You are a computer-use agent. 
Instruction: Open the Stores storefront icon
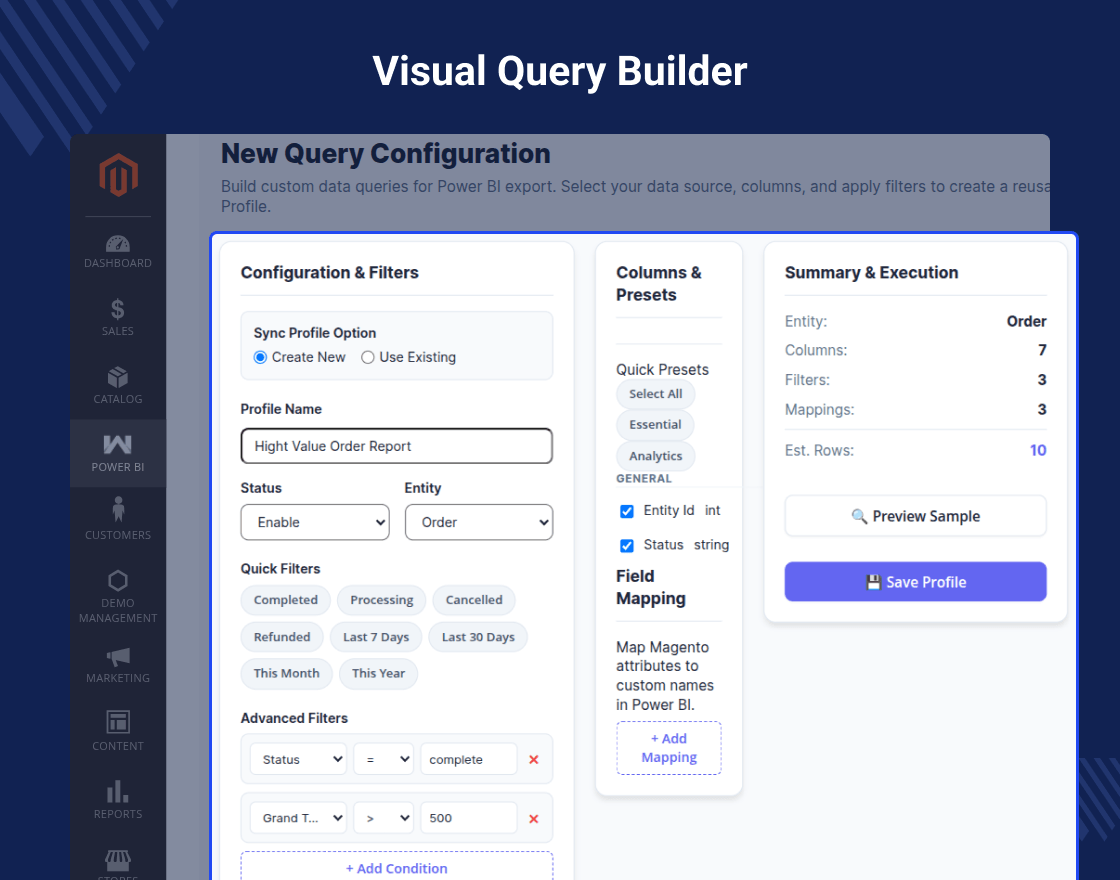(x=118, y=863)
